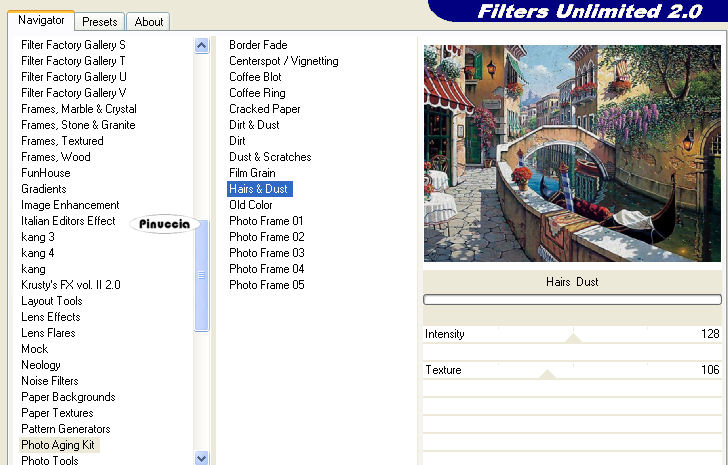Open the Presets tab
Screen dimensions: 728x465
(x=99, y=22)
